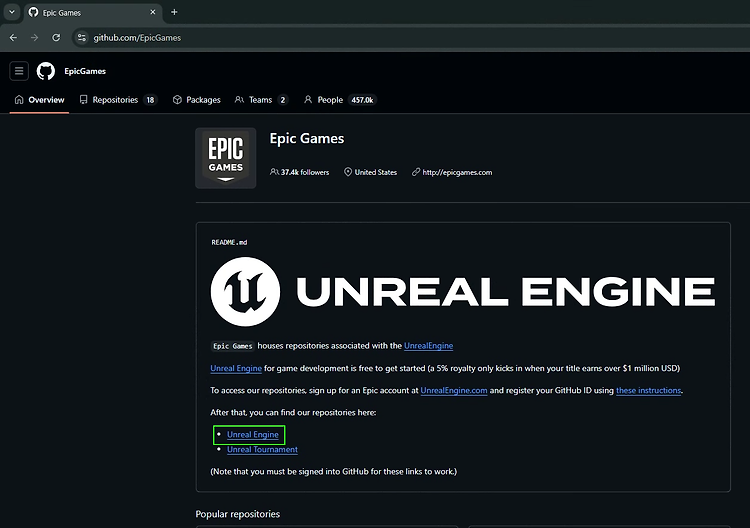Screen dimensions: 750x528
Task: Open the UnrealEngine link after 'associated with the'
Action: click(429, 346)
